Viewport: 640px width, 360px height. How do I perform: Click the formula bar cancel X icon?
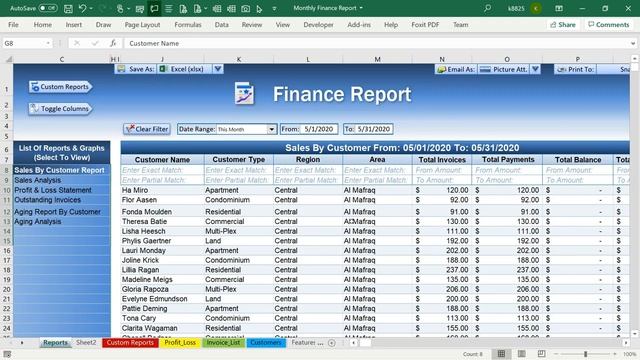pyautogui.click(x=77, y=43)
